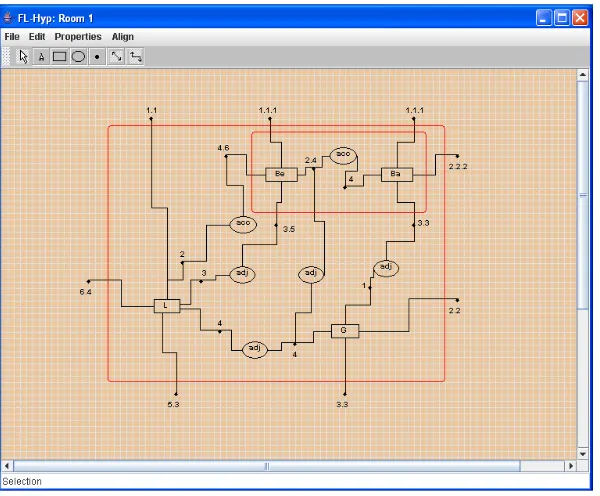Click the 3.5 label
The image size is (600, 496).
(289, 229)
